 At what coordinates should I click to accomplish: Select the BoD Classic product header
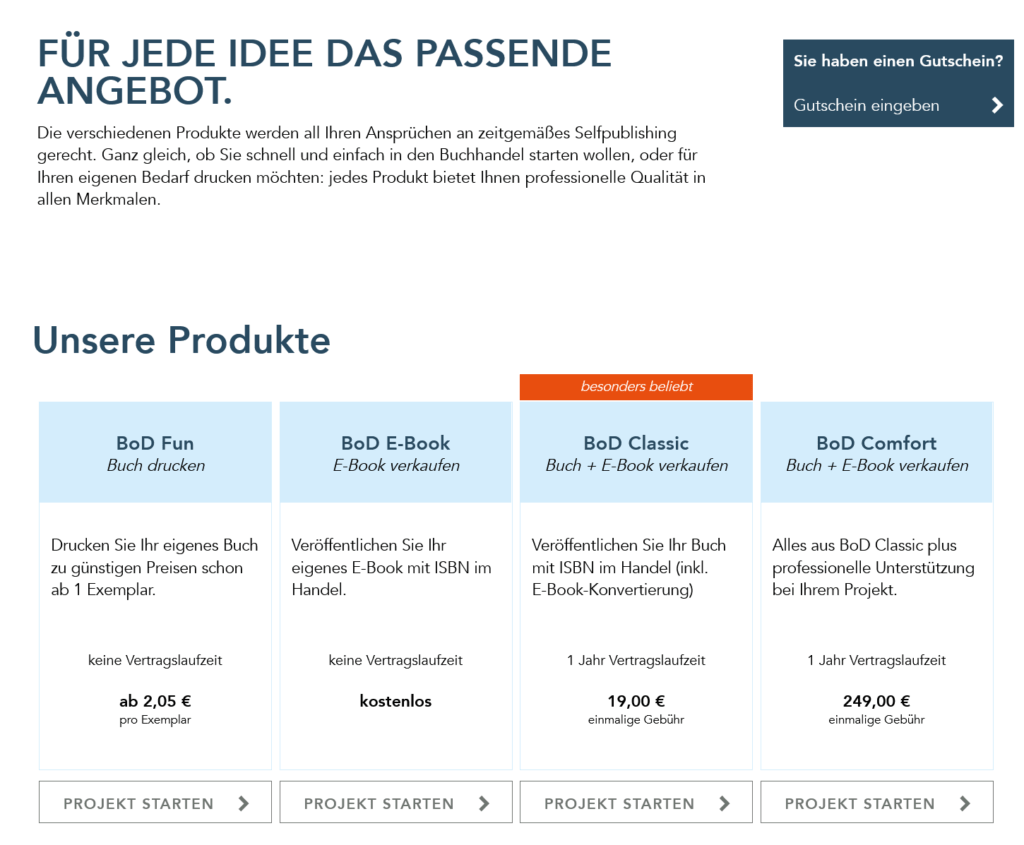(x=636, y=452)
